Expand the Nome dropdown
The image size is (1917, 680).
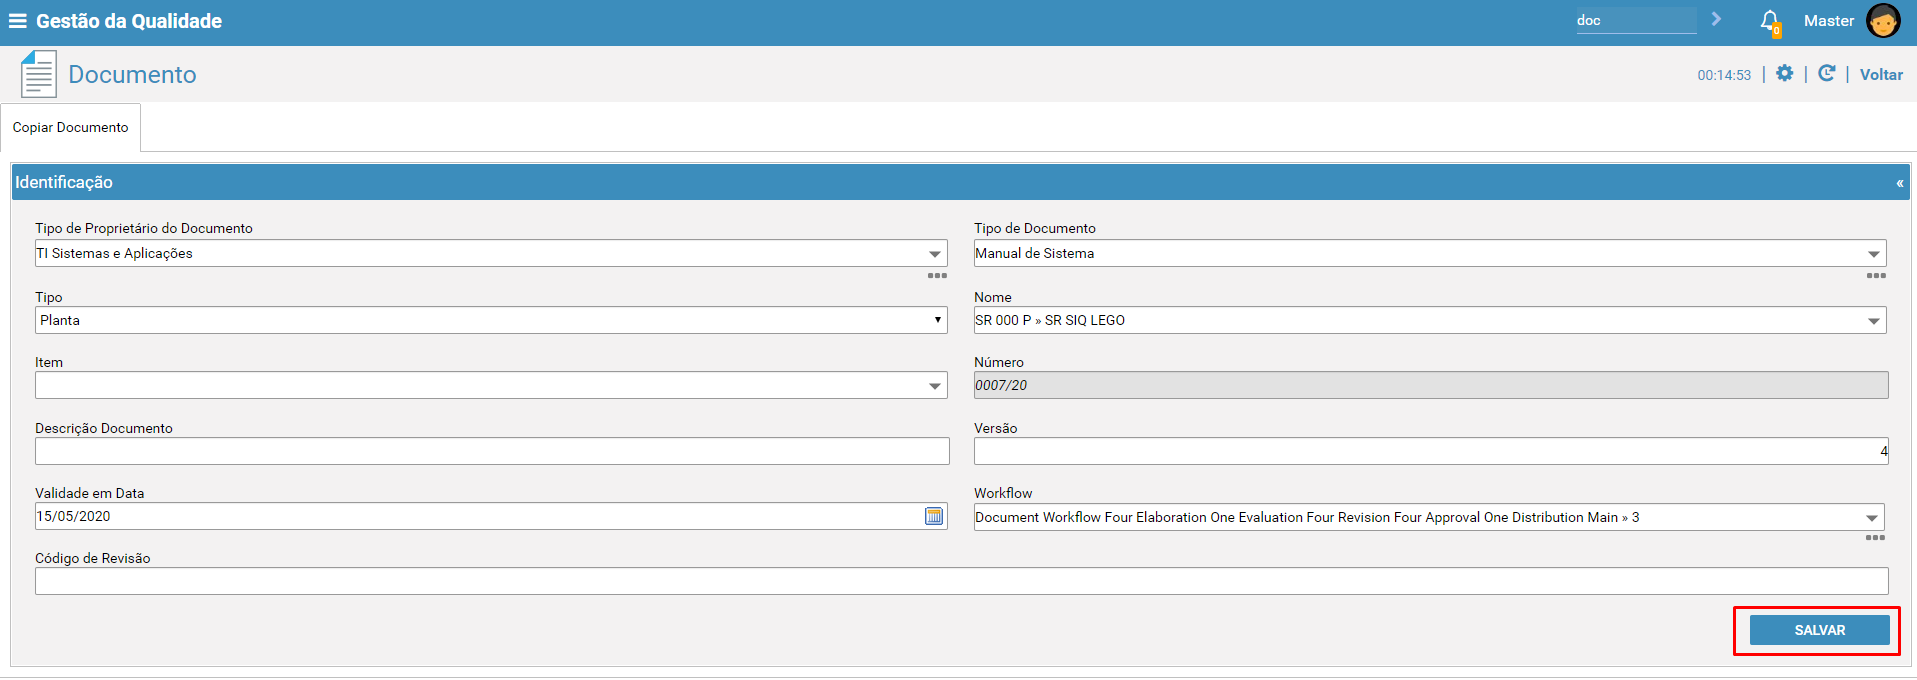(x=1874, y=321)
